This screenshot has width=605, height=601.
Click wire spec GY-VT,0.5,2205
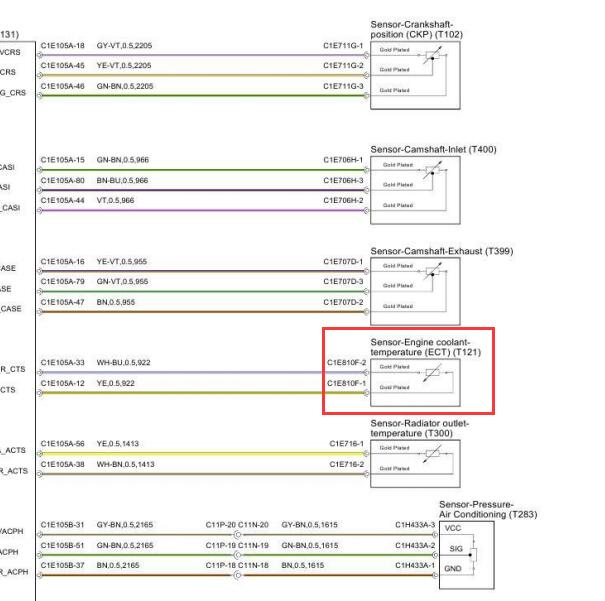124,46
